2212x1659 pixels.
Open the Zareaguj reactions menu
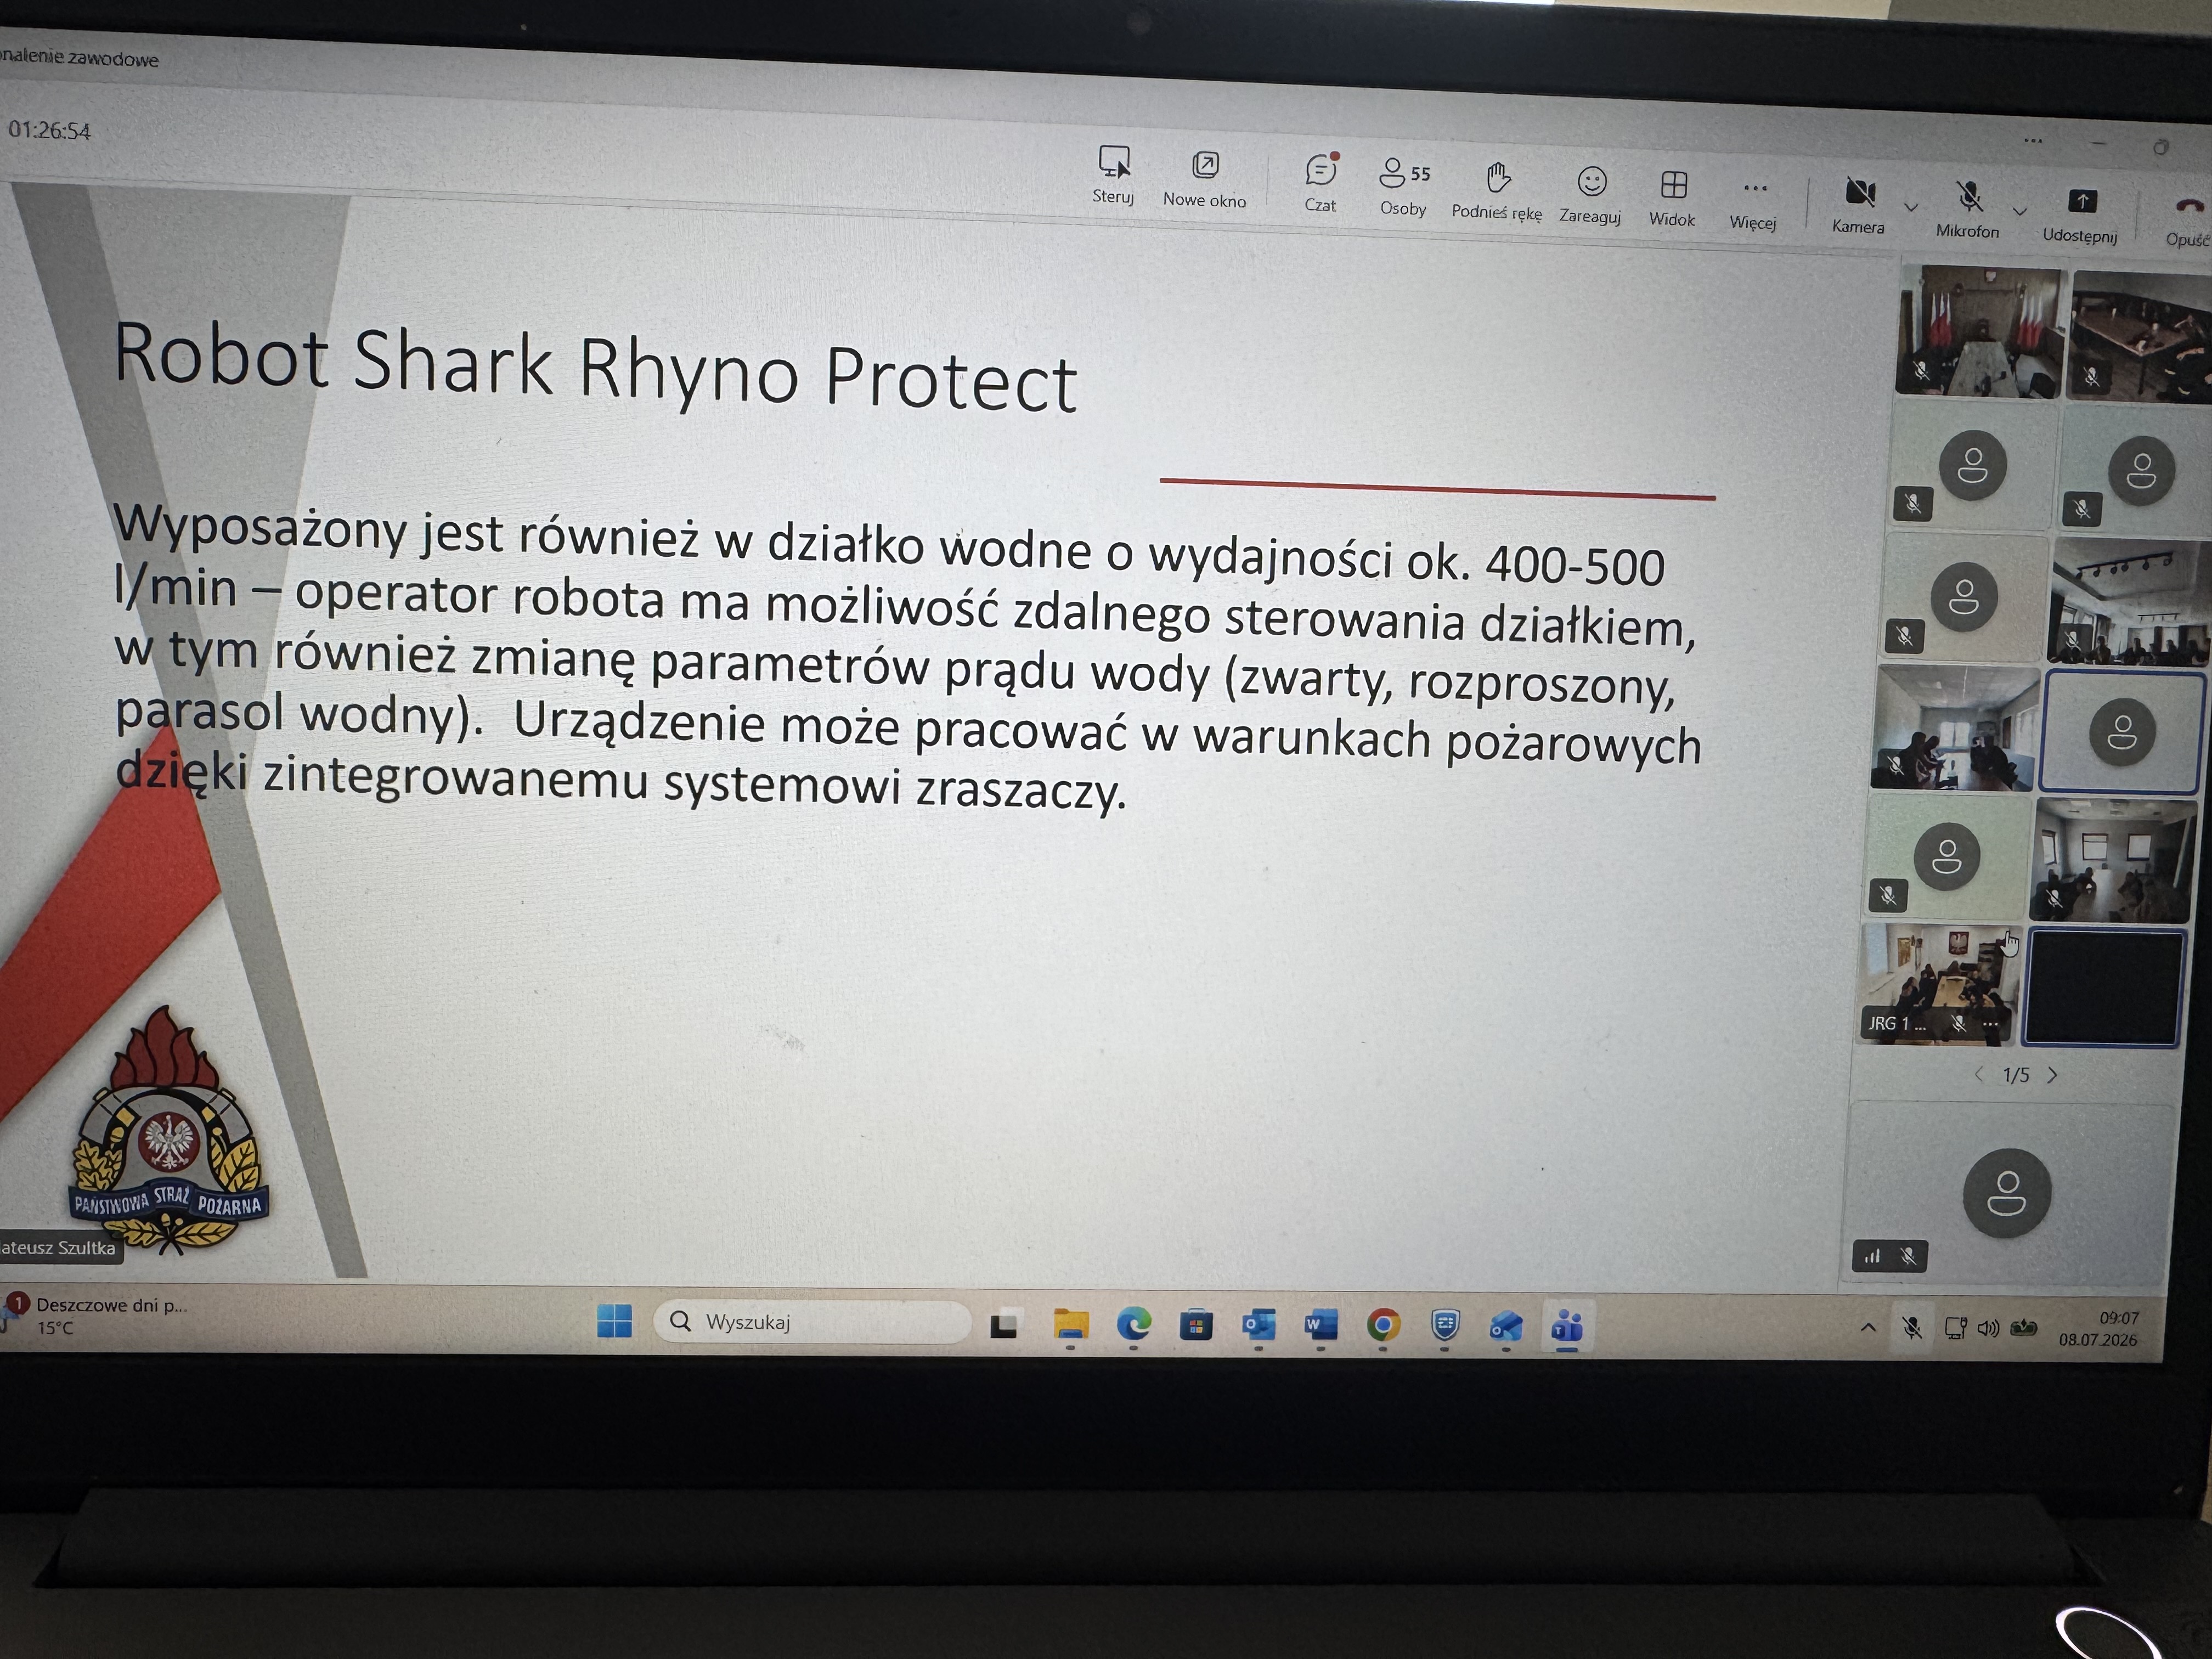pos(1590,195)
